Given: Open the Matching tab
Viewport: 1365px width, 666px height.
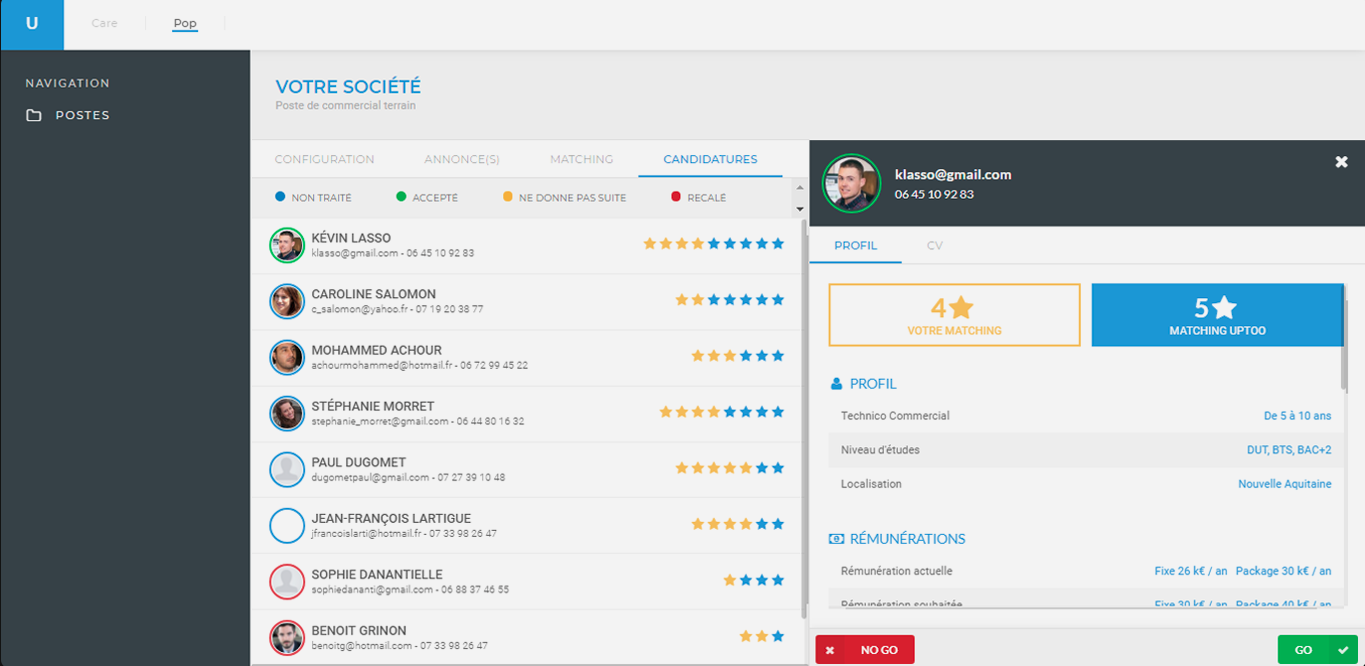Looking at the screenshot, I should point(581,160).
